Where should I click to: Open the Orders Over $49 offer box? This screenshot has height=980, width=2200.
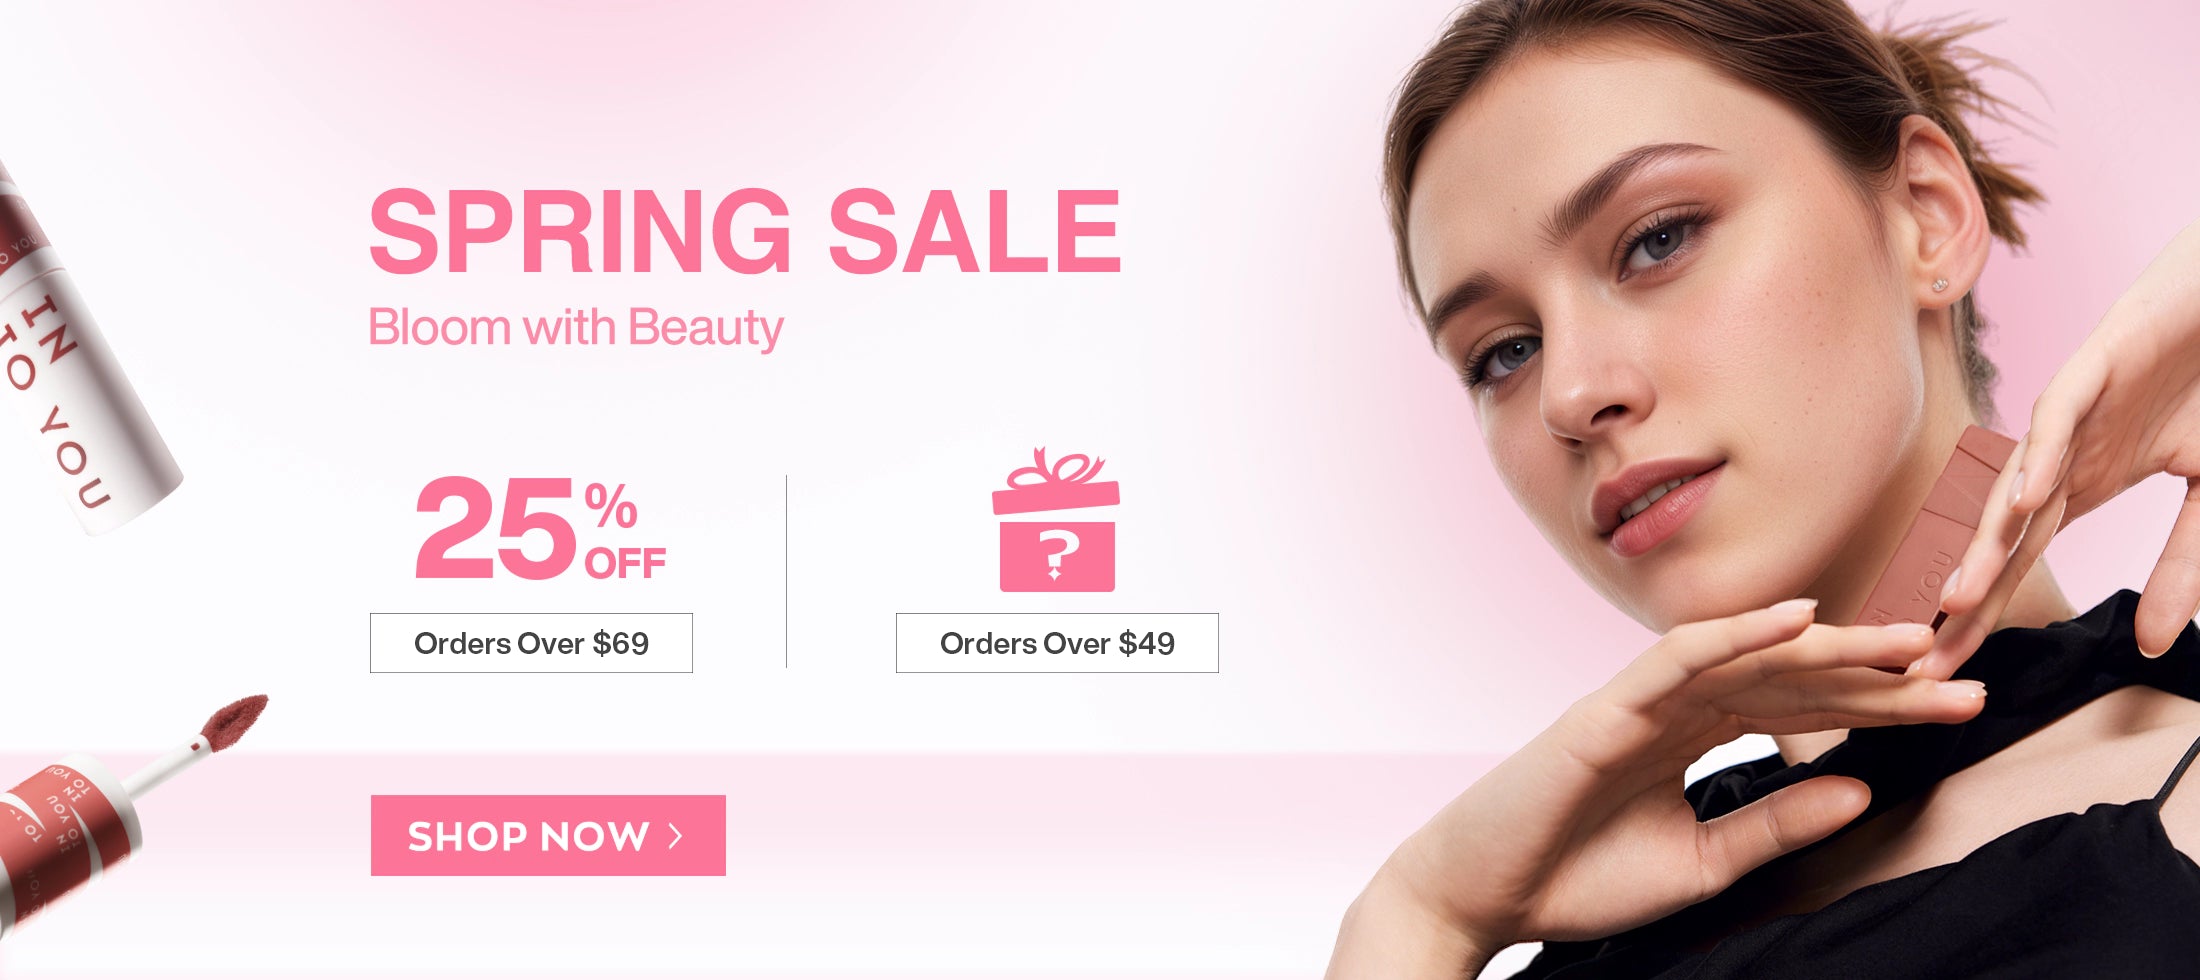(x=1057, y=643)
